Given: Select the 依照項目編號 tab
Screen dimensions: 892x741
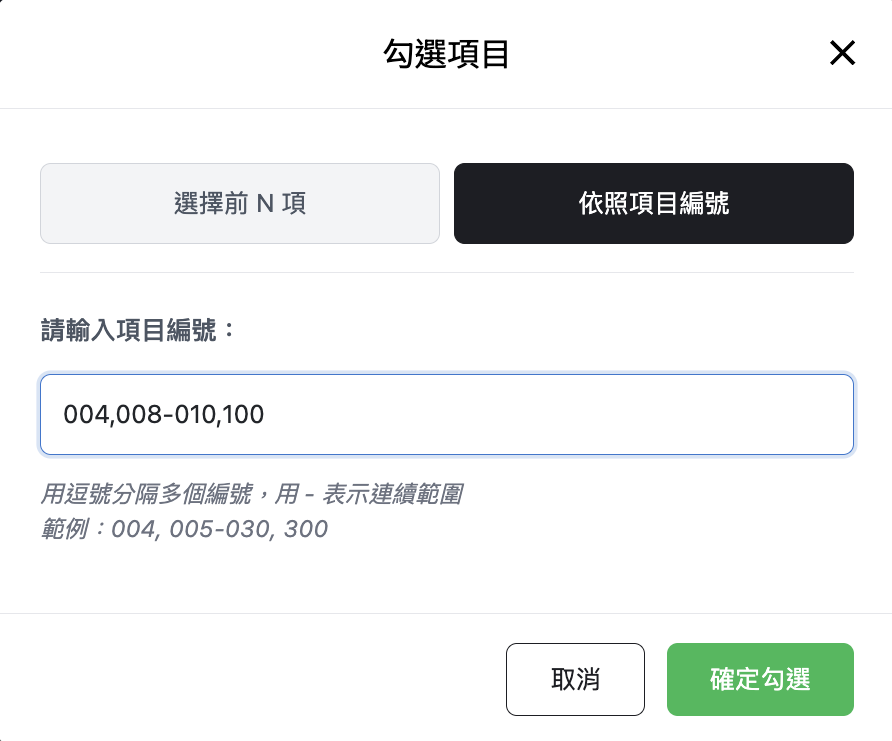Looking at the screenshot, I should (654, 204).
